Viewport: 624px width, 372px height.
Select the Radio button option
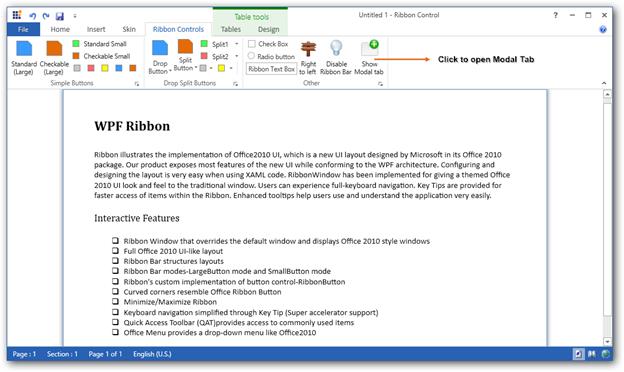point(251,56)
